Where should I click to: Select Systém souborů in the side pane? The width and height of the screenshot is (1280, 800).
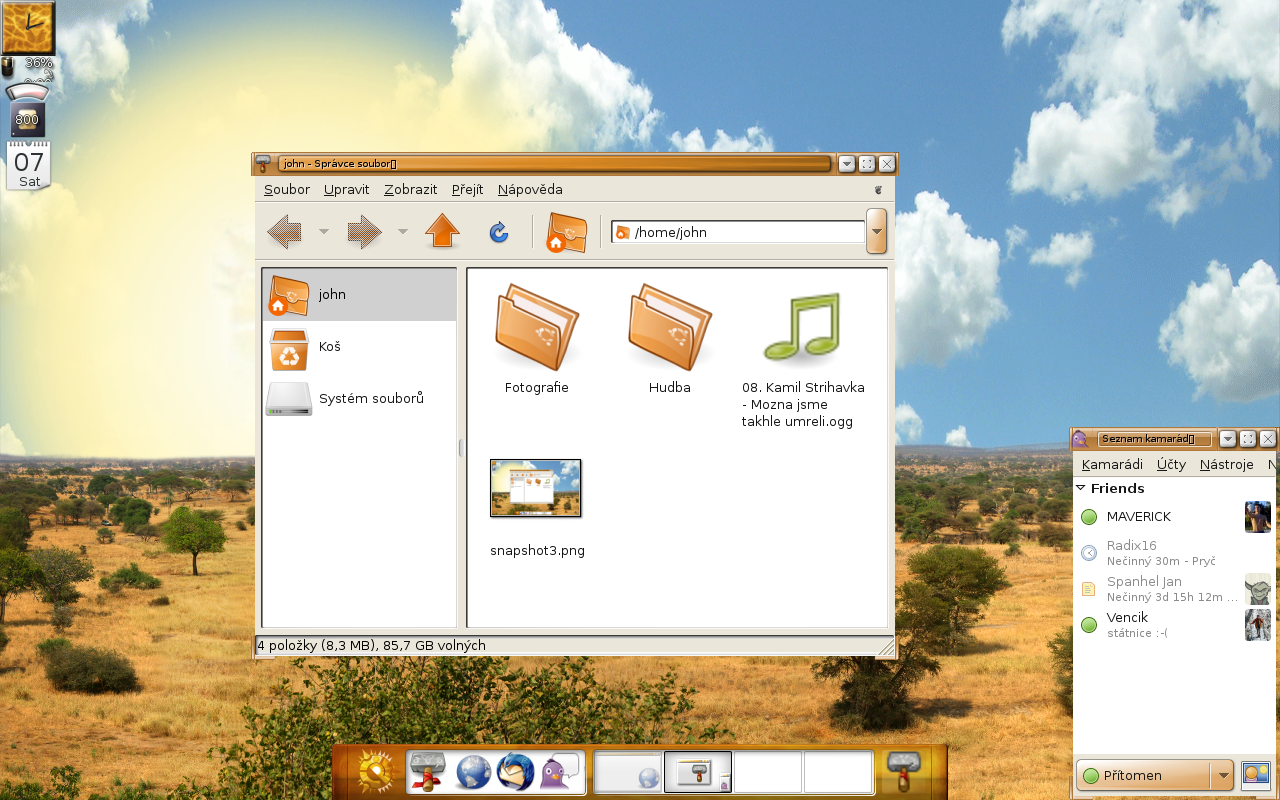359,398
